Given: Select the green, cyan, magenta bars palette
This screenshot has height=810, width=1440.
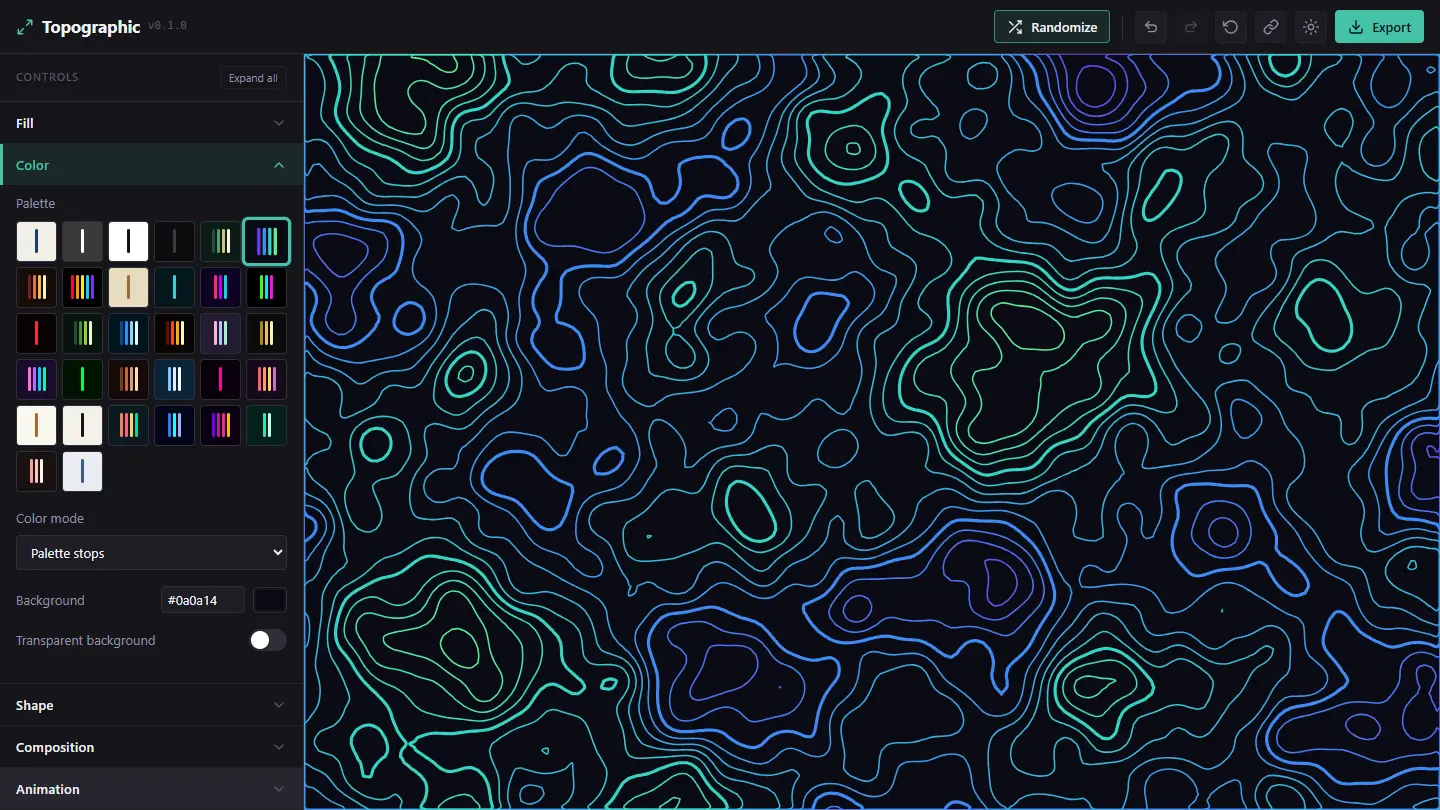Looking at the screenshot, I should click(x=267, y=288).
